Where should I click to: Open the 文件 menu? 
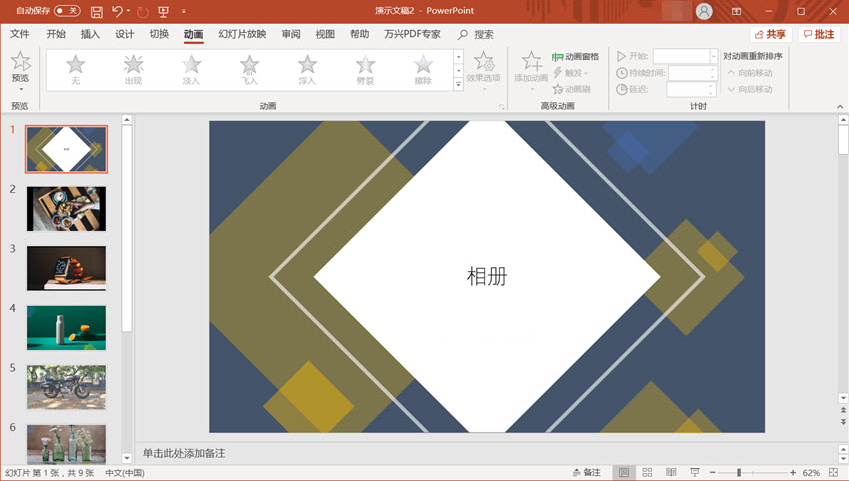click(x=19, y=34)
